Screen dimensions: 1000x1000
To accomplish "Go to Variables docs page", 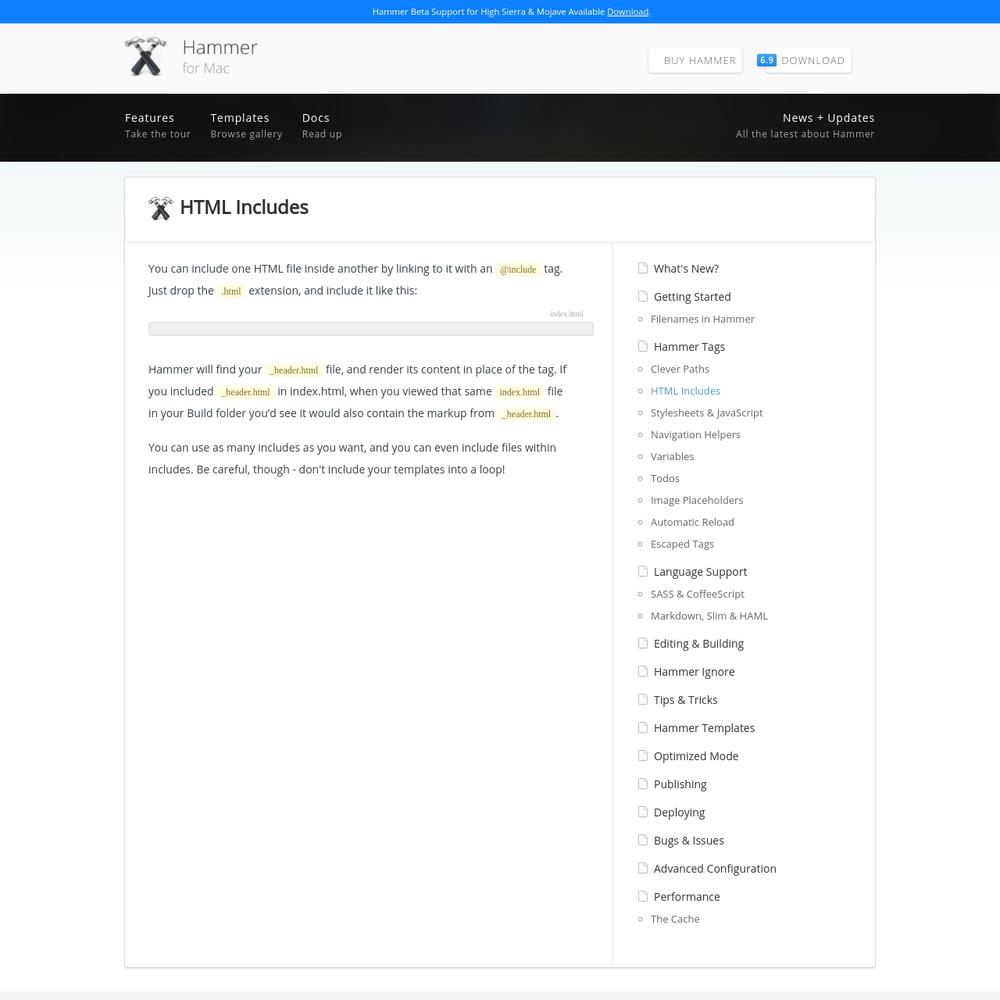I will click(672, 456).
